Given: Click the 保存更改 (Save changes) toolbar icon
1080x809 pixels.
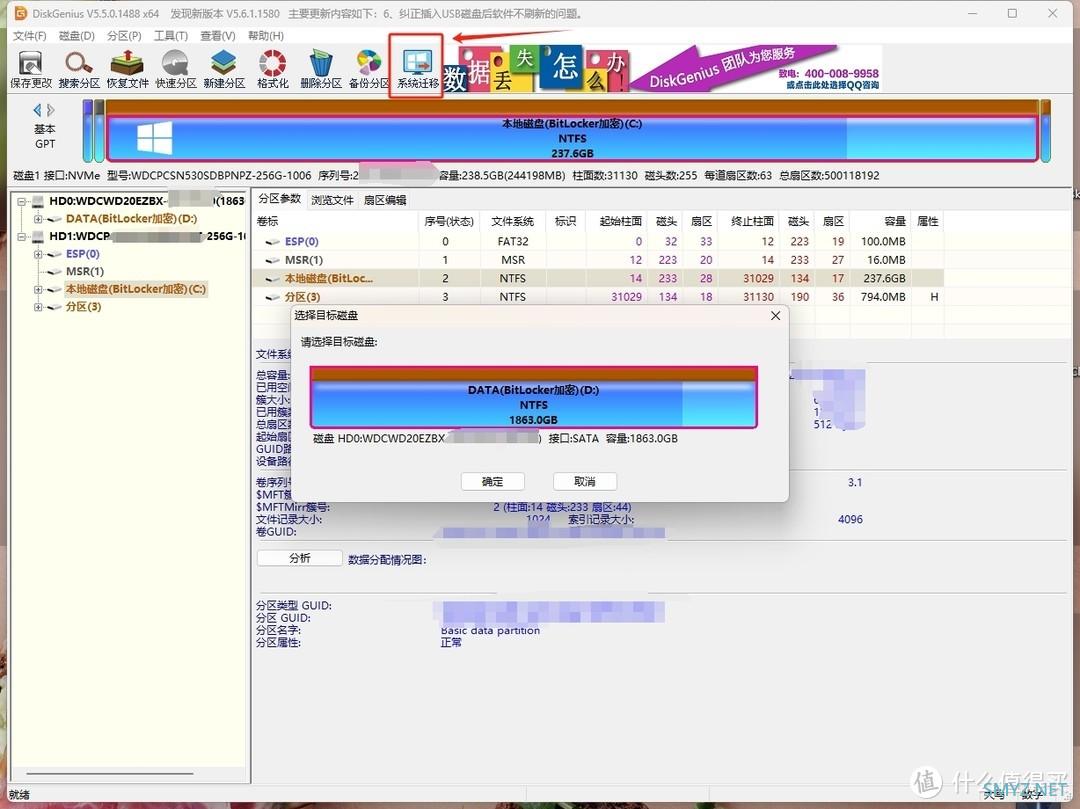Looking at the screenshot, I should pyautogui.click(x=30, y=70).
